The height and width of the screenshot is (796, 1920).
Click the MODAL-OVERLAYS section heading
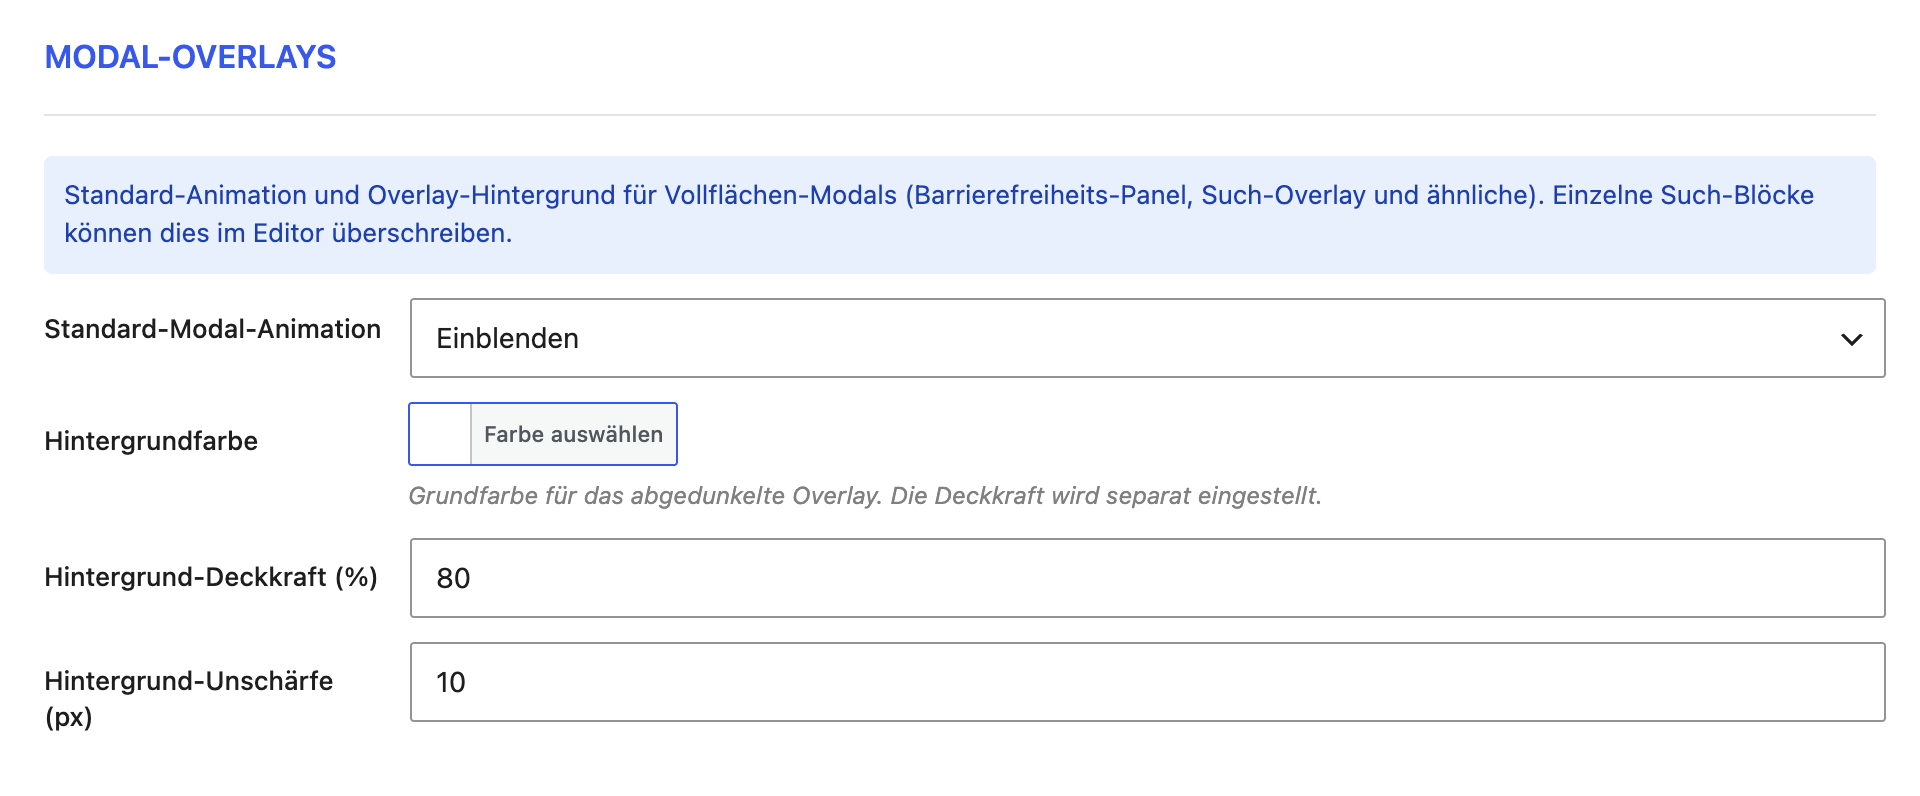(x=190, y=57)
